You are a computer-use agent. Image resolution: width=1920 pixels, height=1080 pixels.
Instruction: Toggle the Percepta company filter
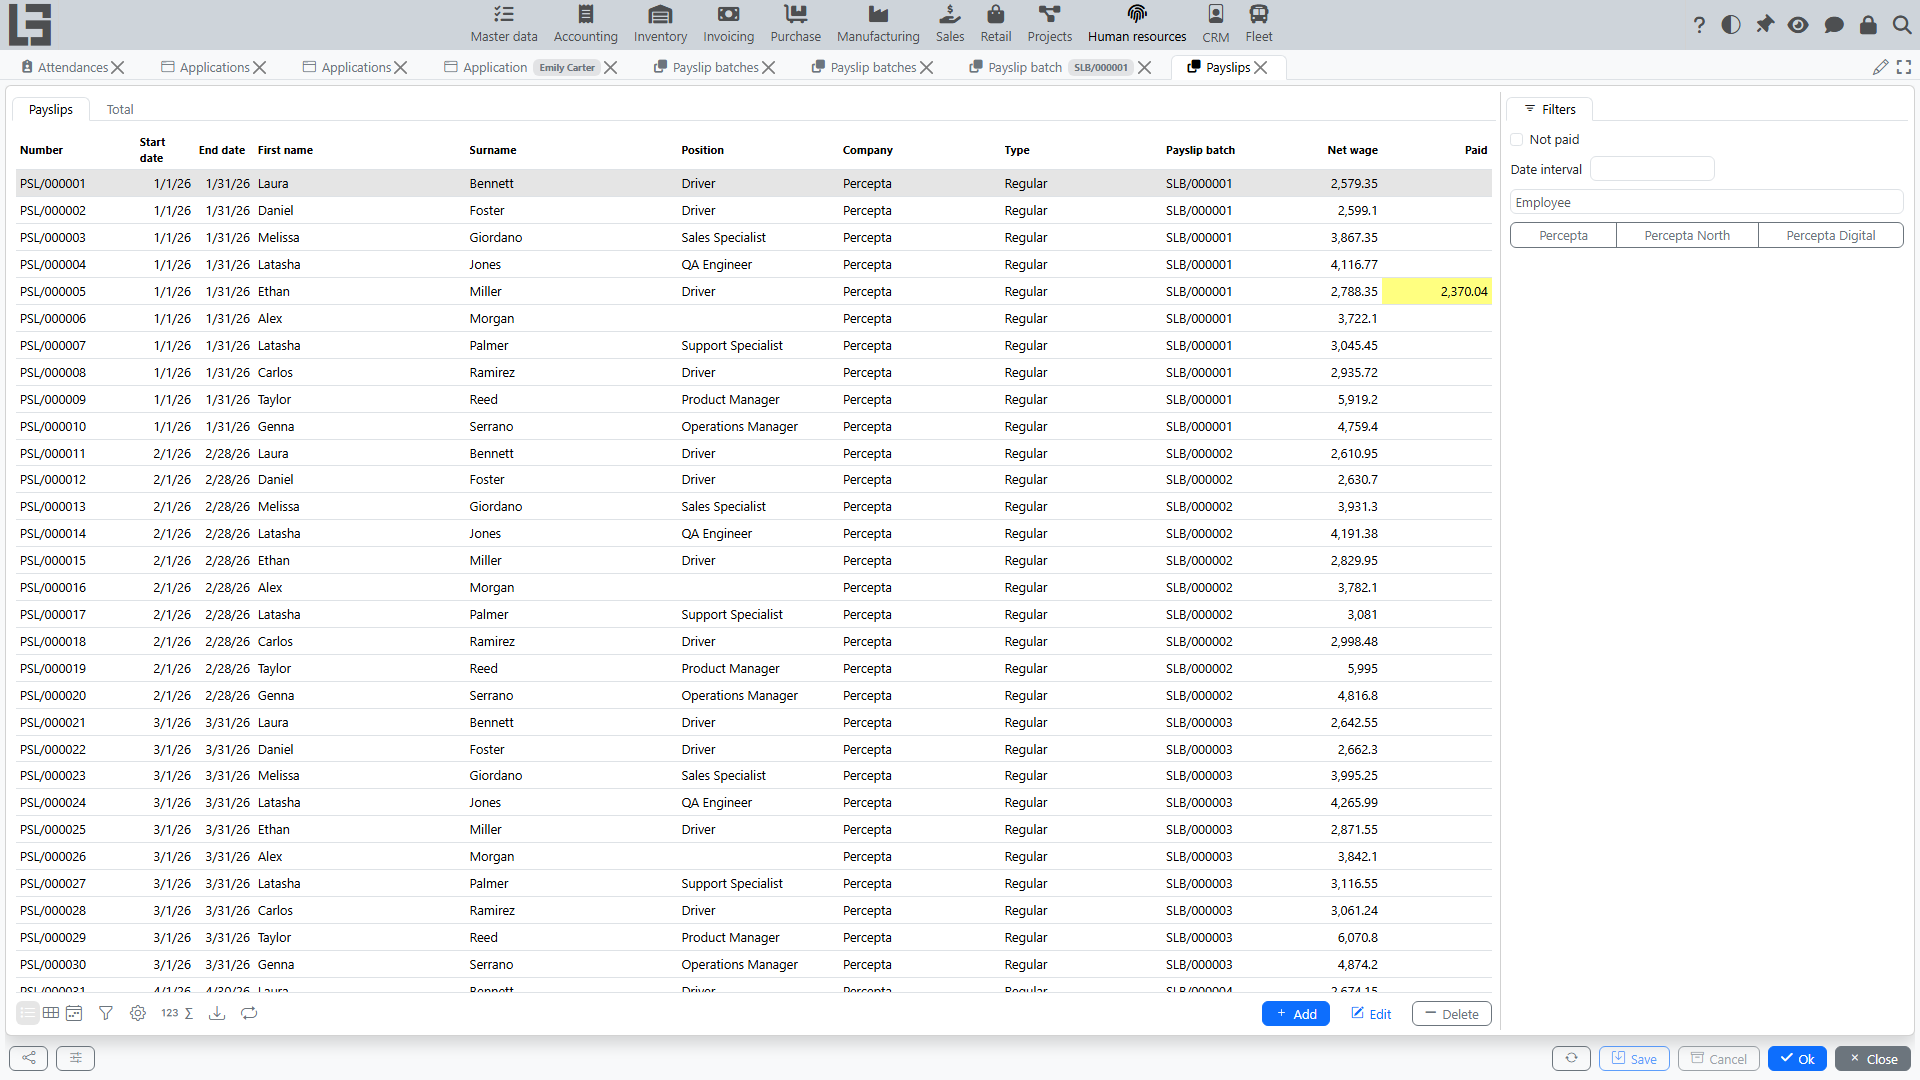pos(1563,236)
